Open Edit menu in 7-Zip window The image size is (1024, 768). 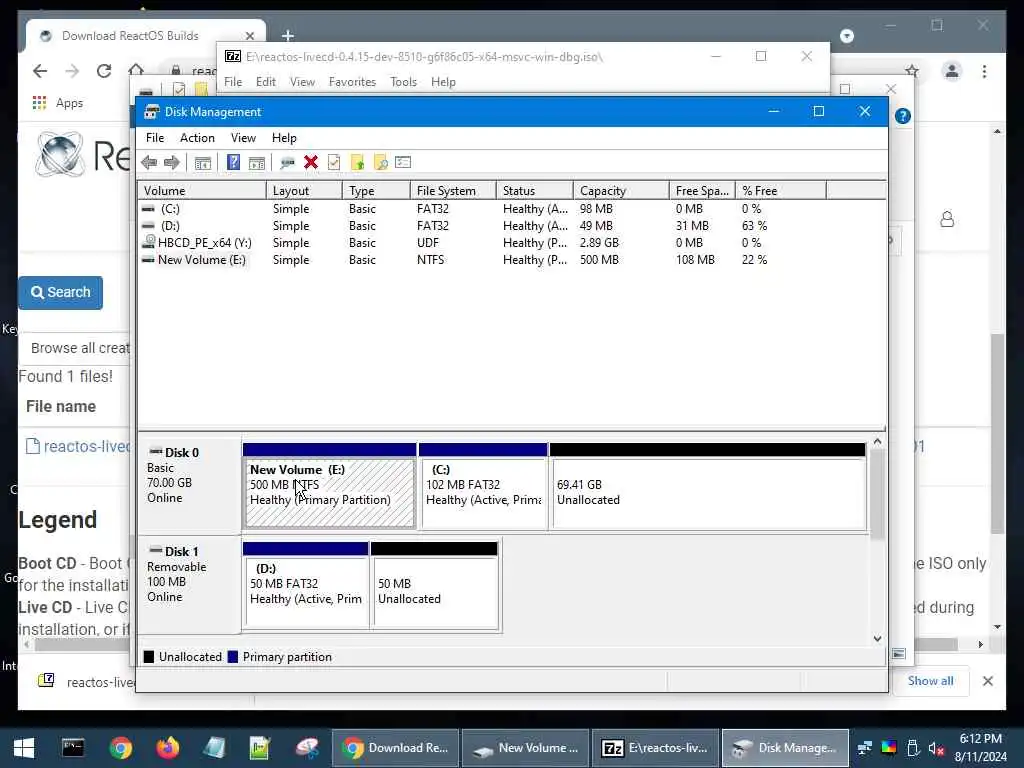[265, 82]
